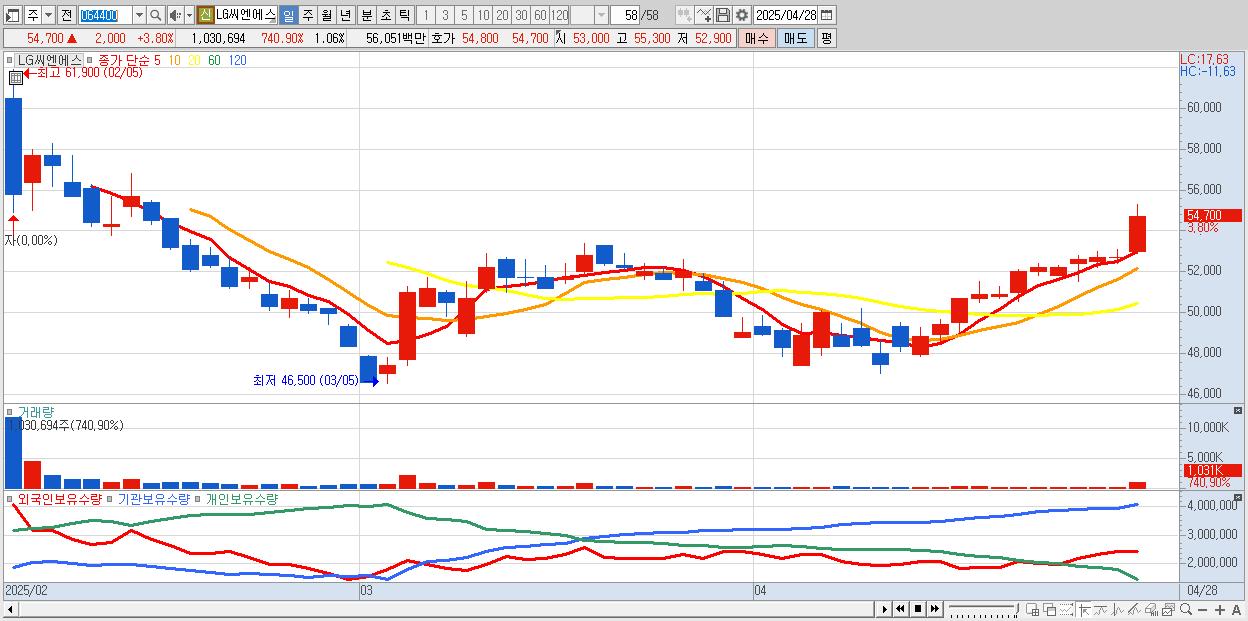Viewport: 1248px width, 621px height.
Task: Select the 일 daily period button
Action: [289, 15]
